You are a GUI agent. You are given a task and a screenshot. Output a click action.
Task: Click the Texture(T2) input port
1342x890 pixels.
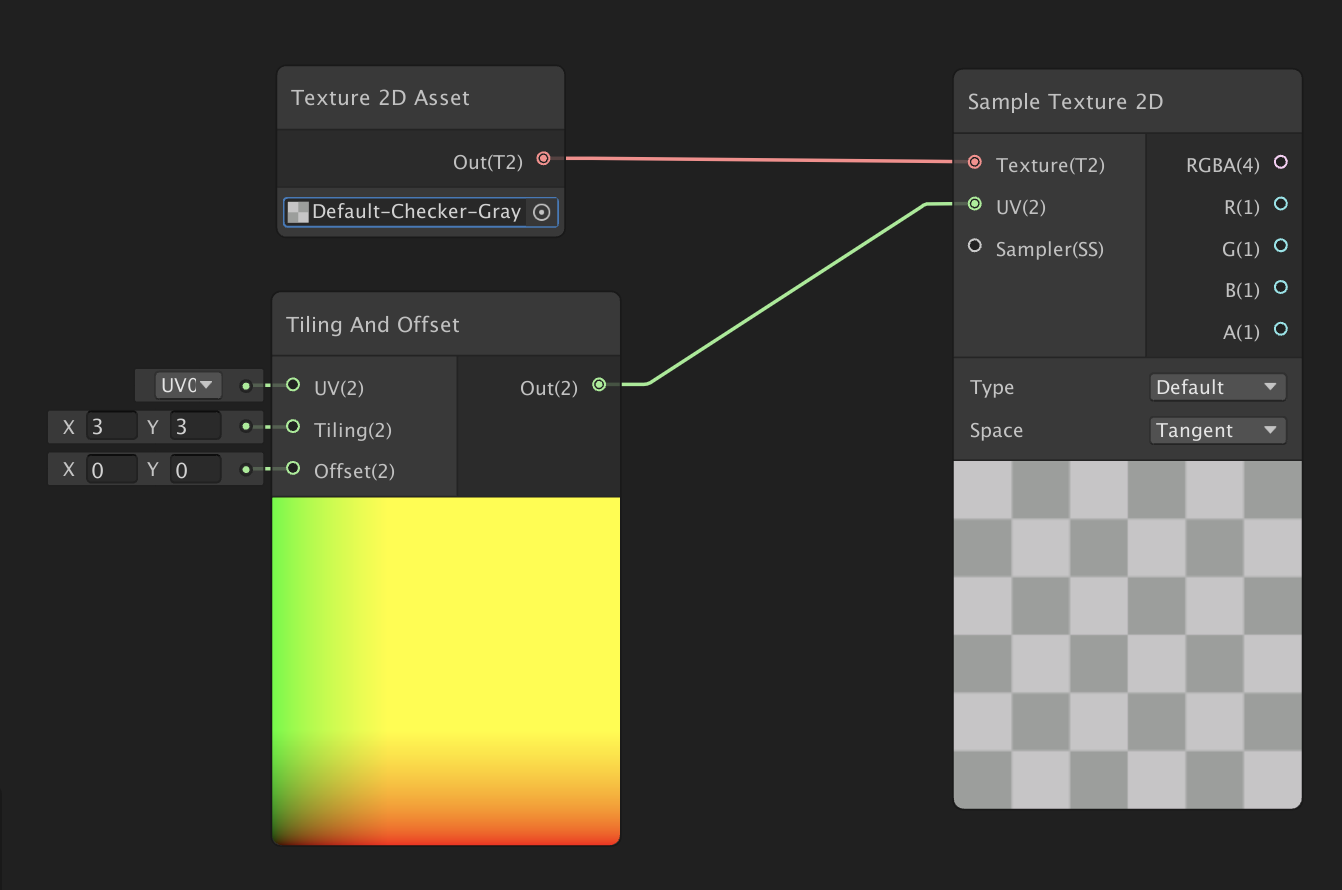(975, 162)
